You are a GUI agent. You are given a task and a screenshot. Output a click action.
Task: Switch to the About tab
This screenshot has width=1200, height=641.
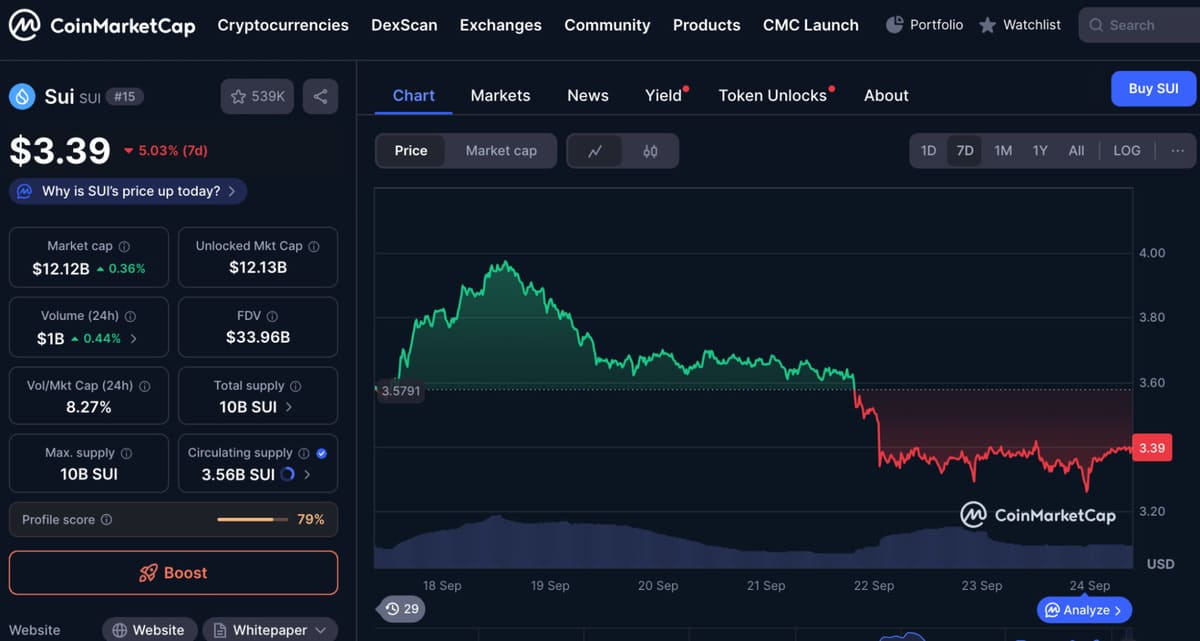[886, 96]
